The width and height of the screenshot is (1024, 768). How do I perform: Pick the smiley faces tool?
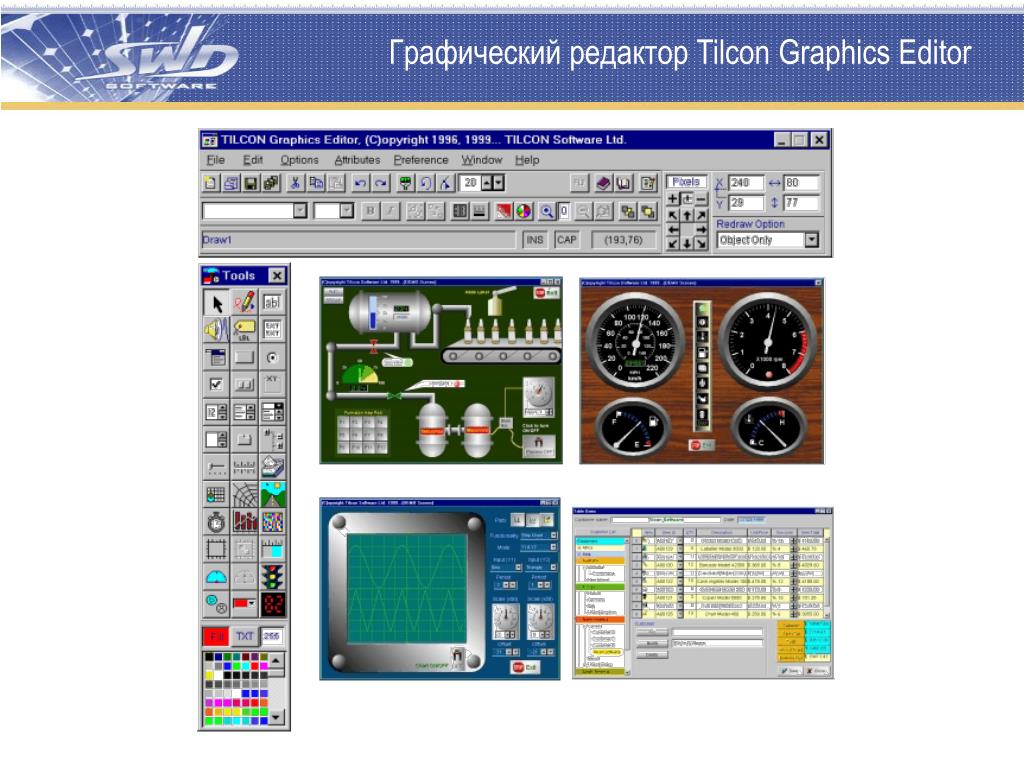(x=217, y=604)
